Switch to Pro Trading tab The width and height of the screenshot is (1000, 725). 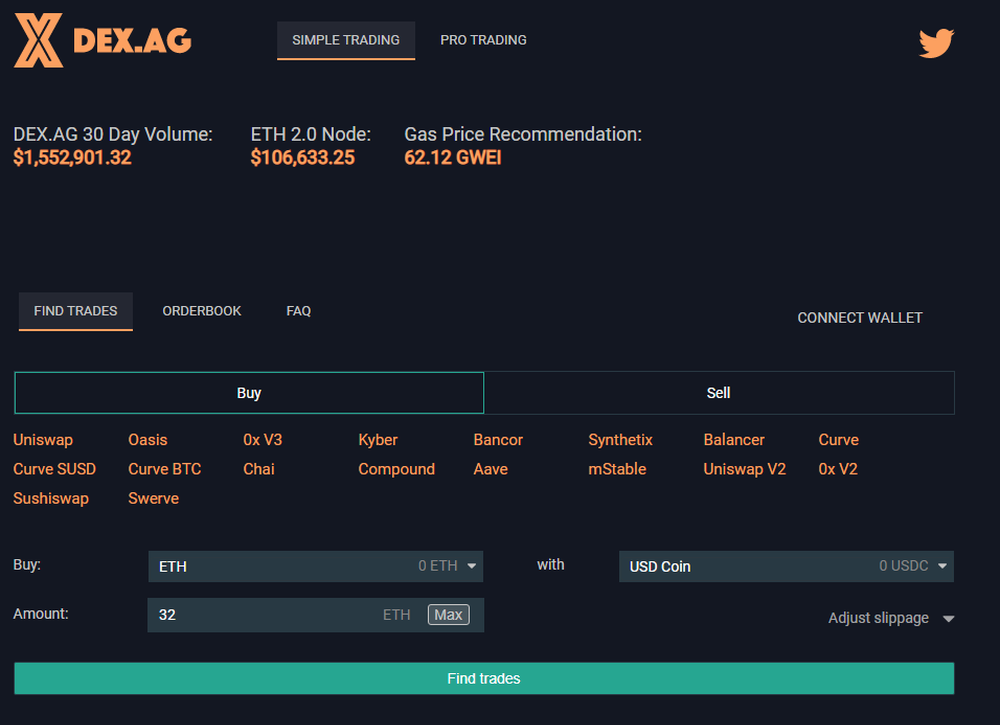click(x=483, y=40)
